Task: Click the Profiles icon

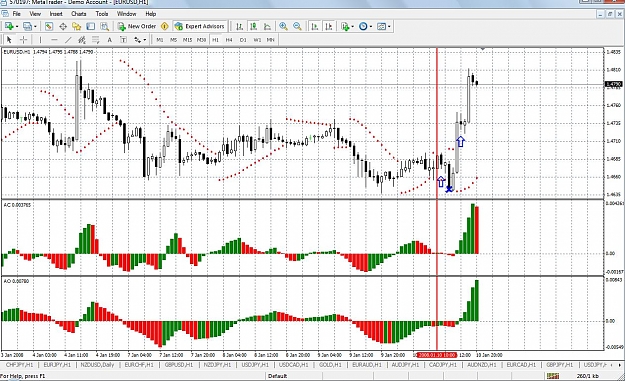Action: tap(27, 26)
